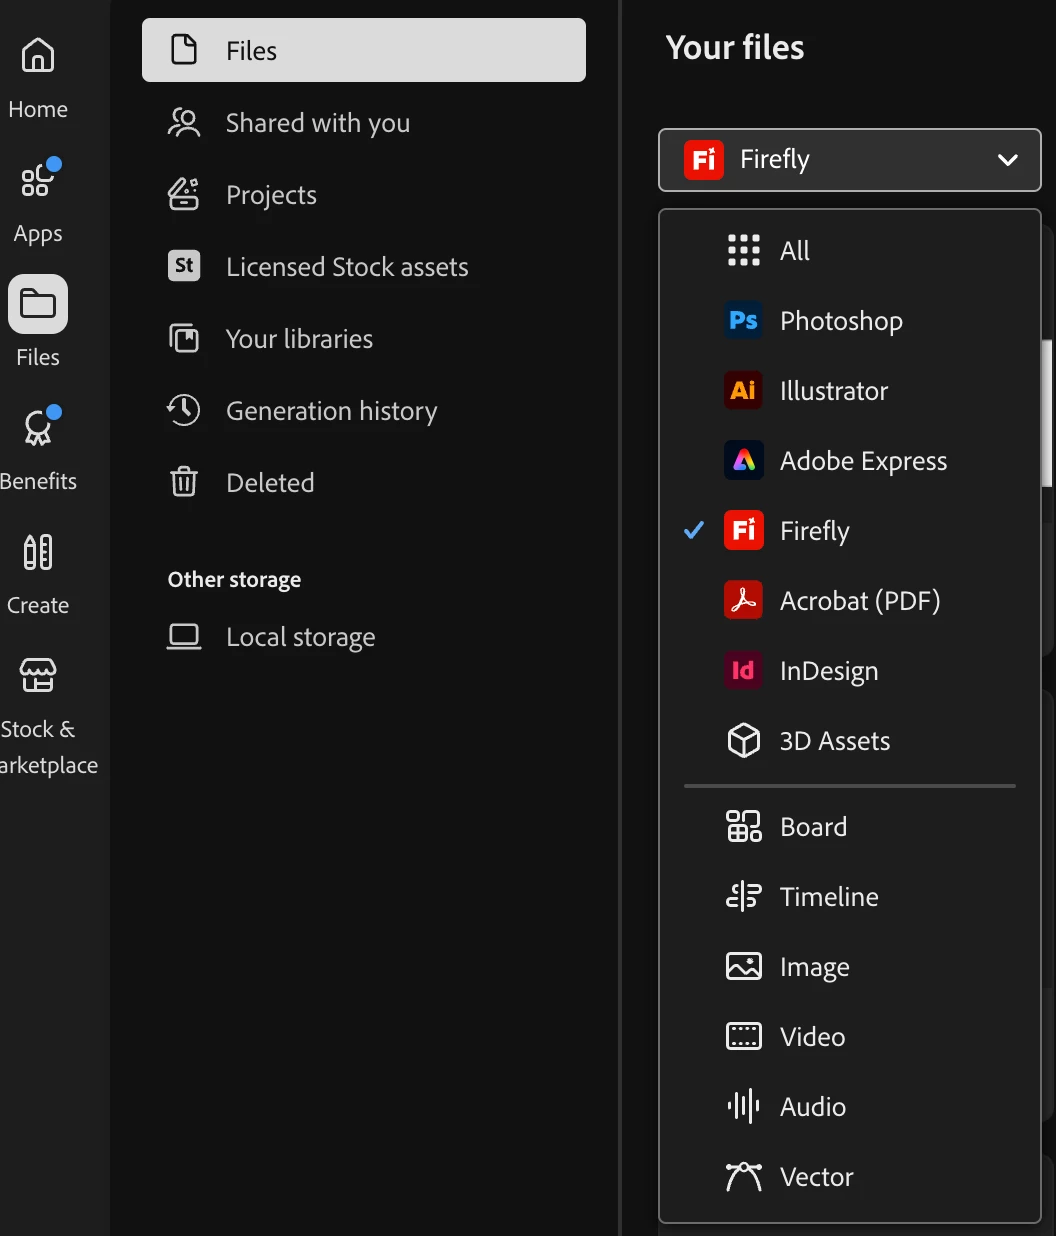The width and height of the screenshot is (1056, 1236).
Task: Filter files by Photoshop
Action: 850,321
